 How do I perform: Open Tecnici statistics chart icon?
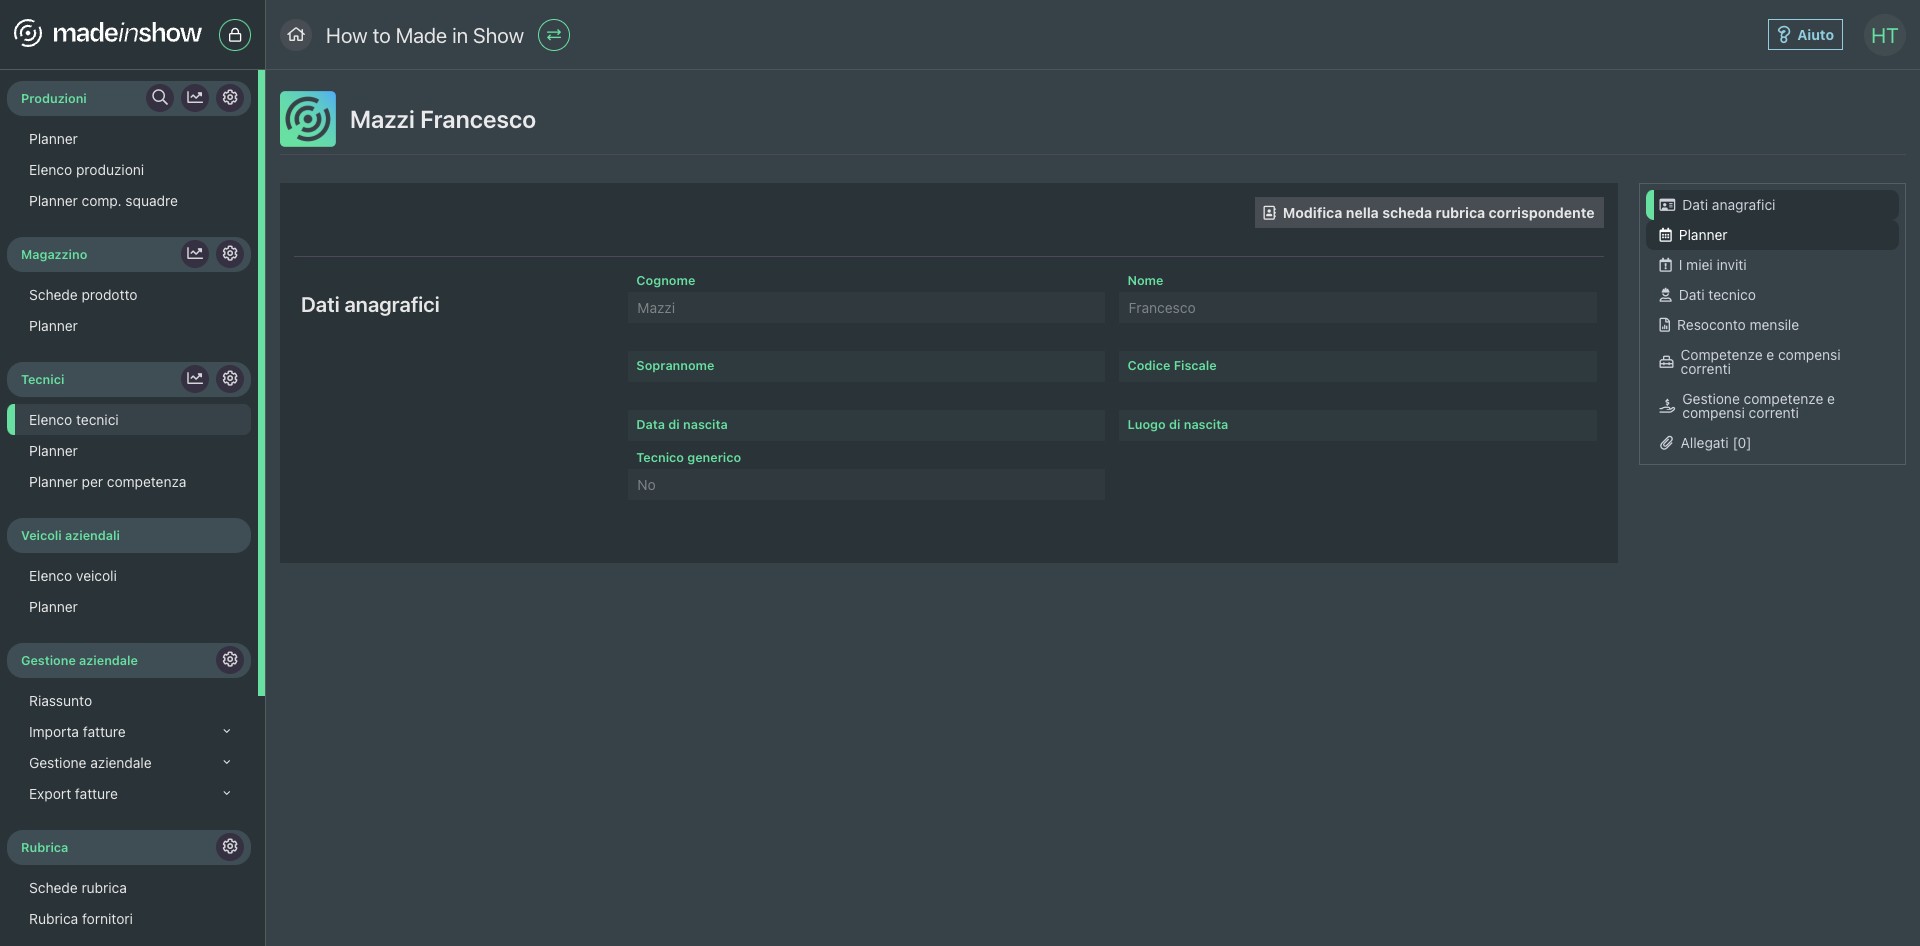pos(195,379)
